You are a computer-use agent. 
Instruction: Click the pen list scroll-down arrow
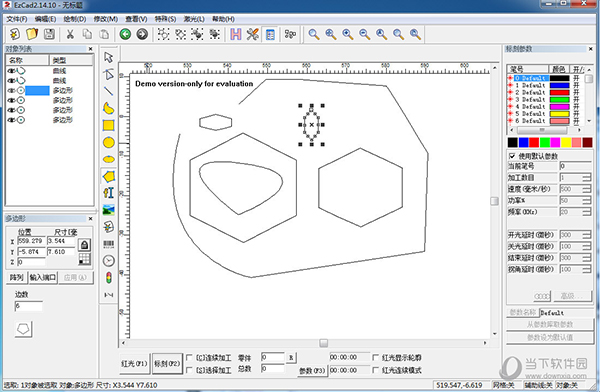point(589,121)
